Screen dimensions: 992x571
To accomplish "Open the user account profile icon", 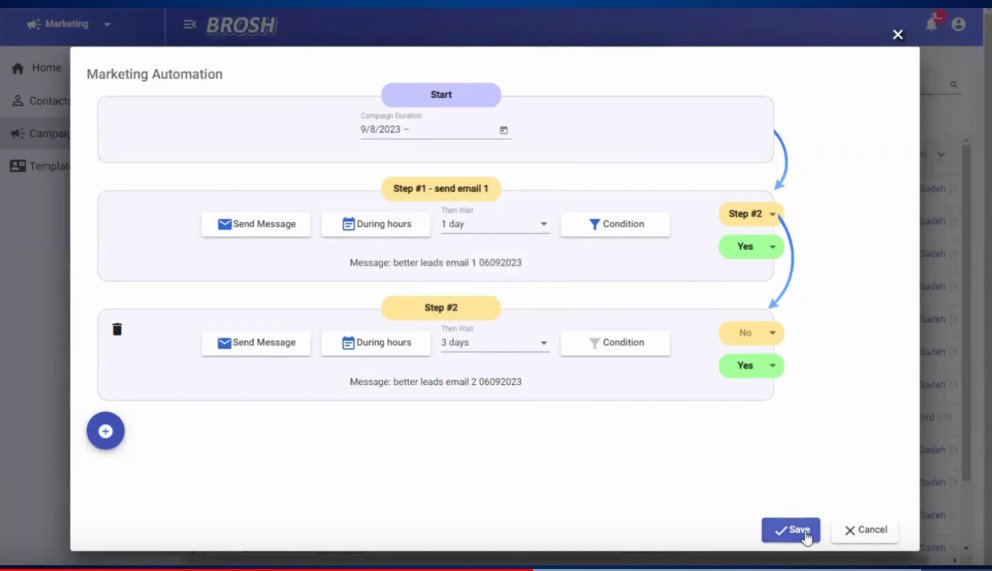I will point(959,24).
